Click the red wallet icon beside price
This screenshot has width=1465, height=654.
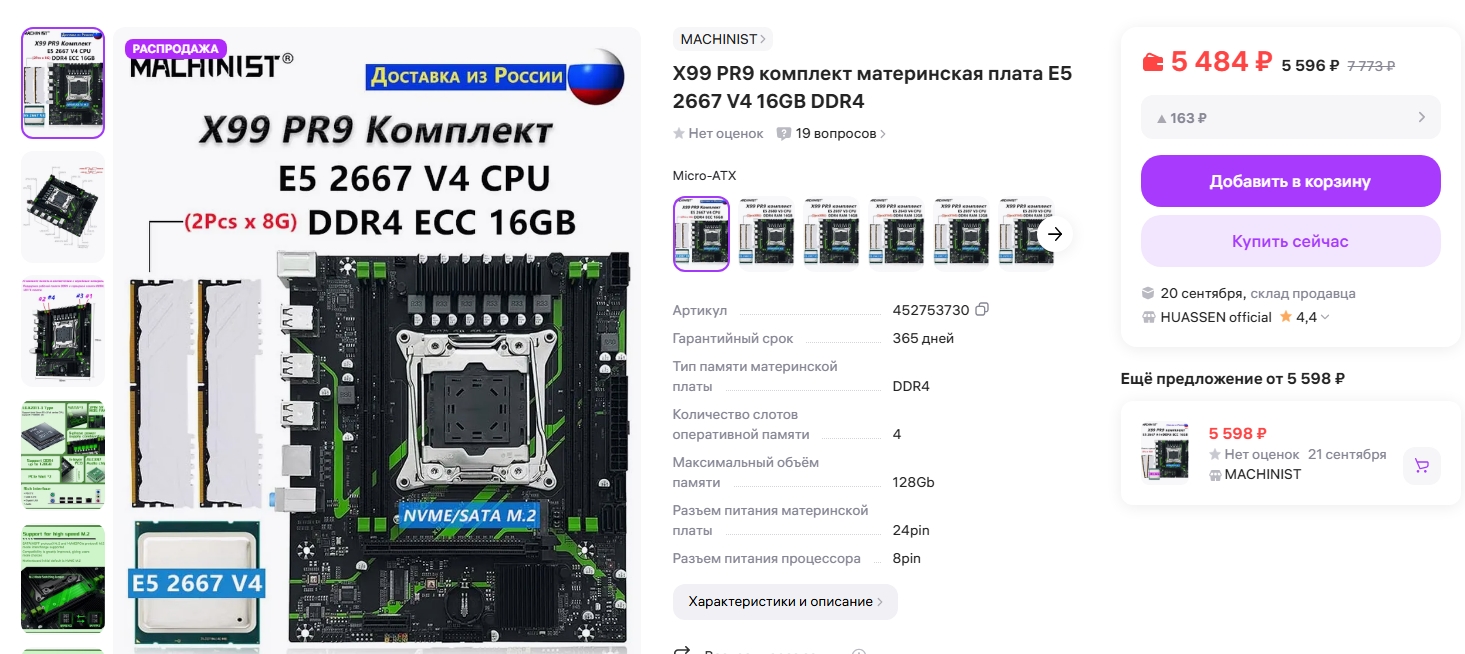click(x=1153, y=62)
